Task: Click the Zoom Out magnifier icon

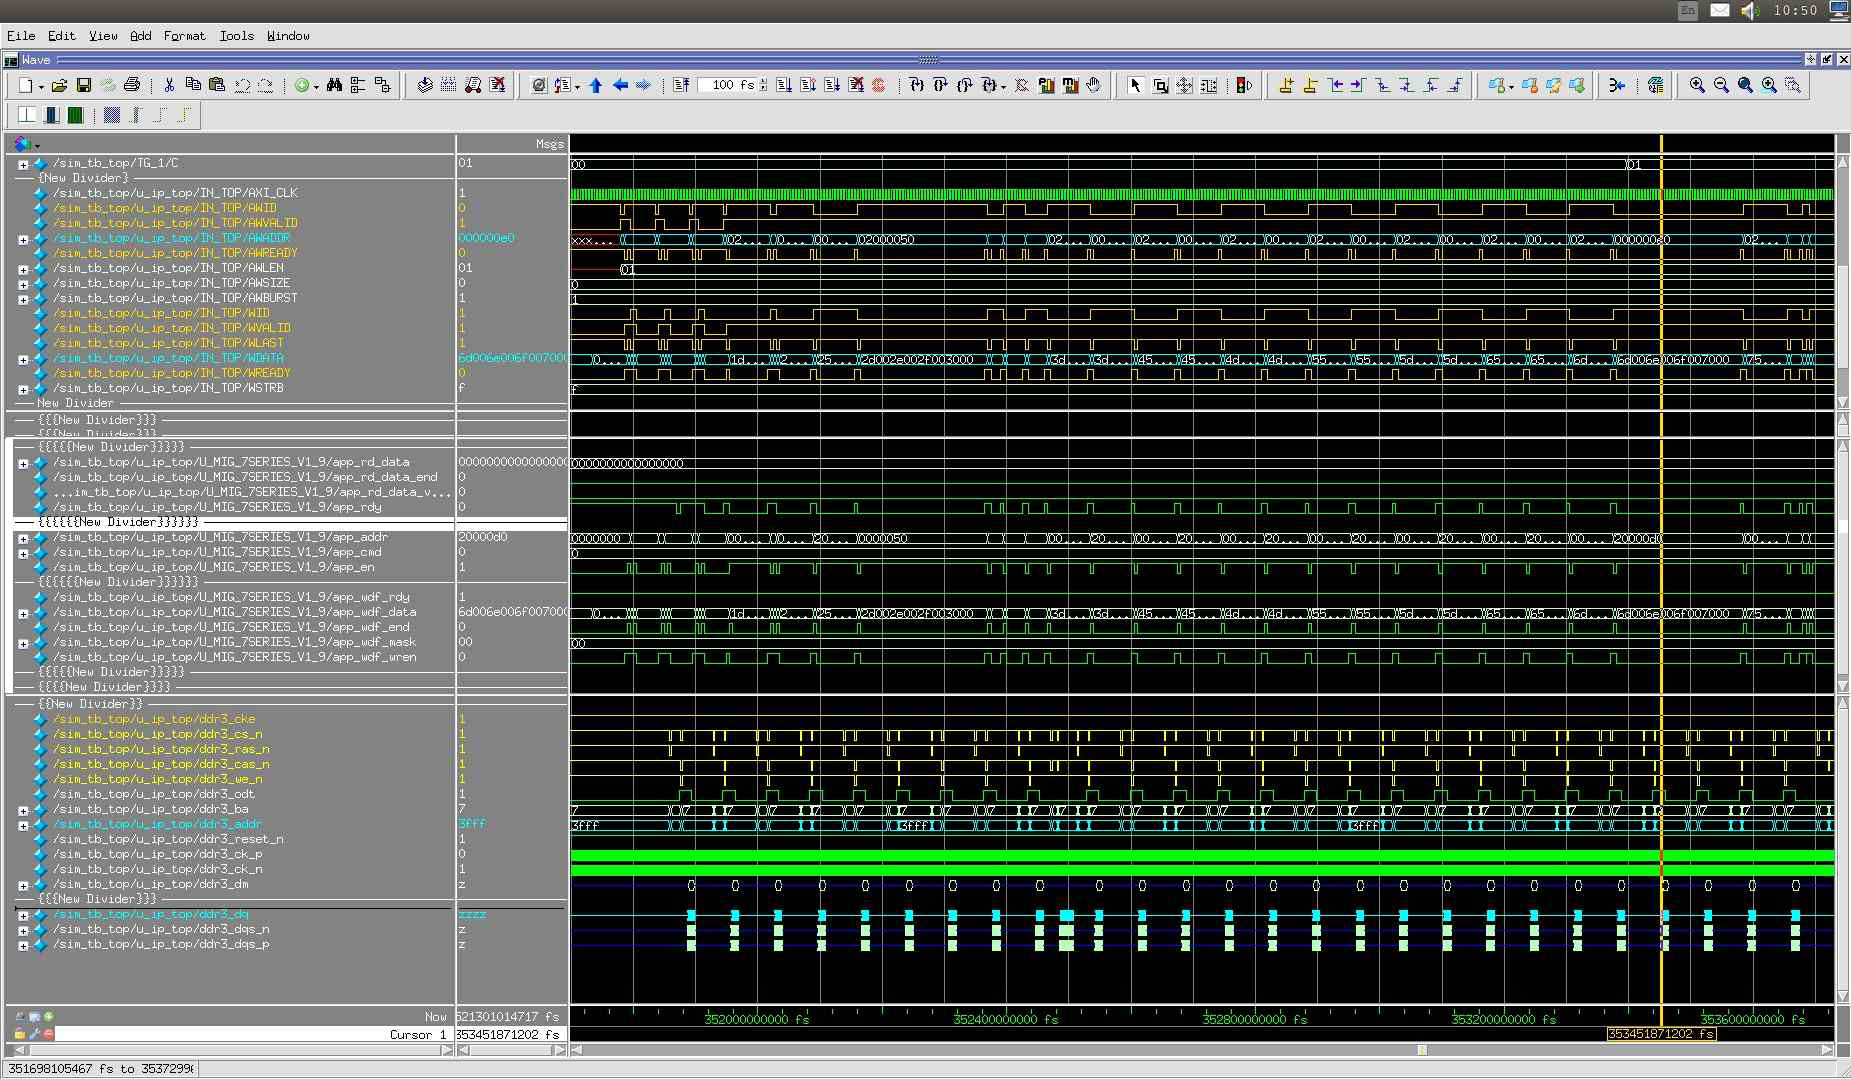Action: tap(1721, 86)
